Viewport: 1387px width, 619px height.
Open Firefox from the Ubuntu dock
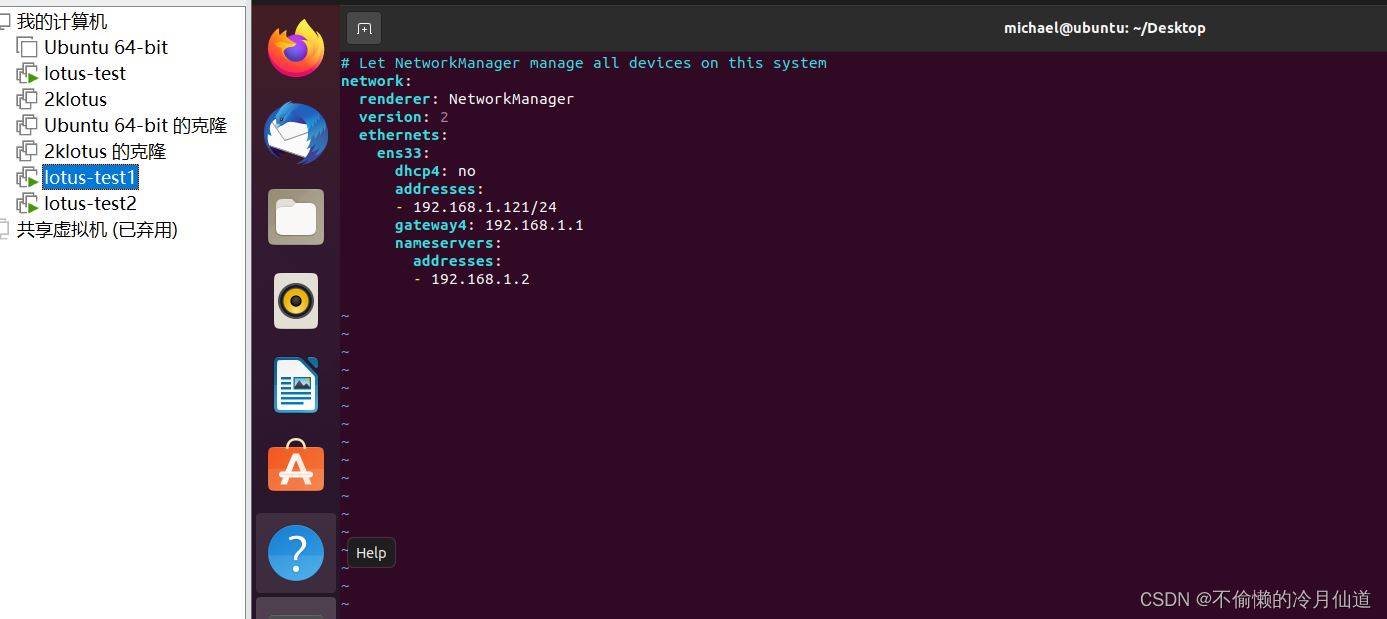tap(296, 49)
